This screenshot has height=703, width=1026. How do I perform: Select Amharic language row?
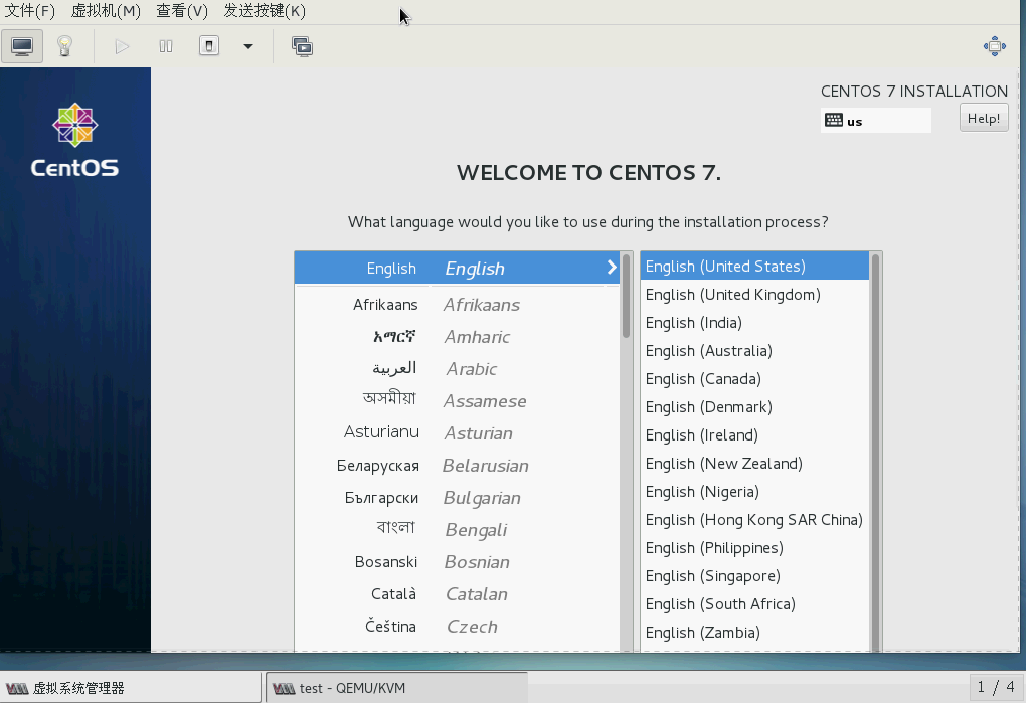coord(457,336)
